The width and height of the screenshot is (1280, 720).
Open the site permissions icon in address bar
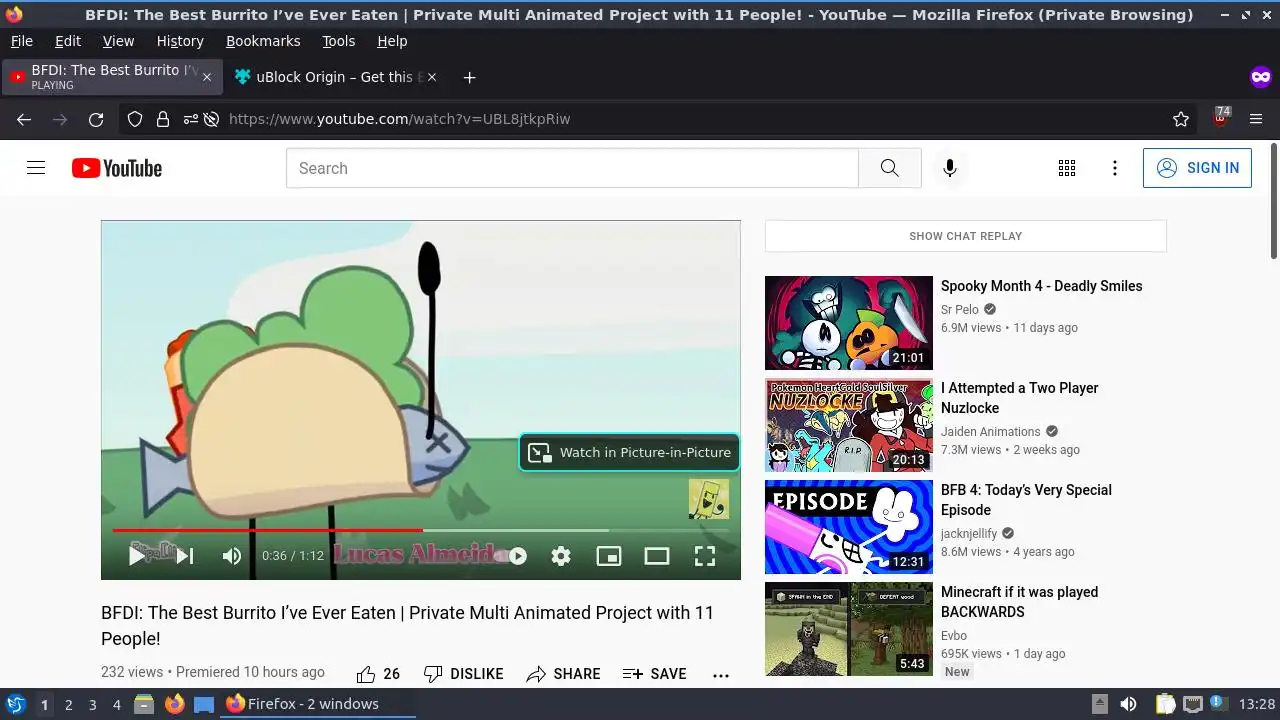tap(190, 119)
